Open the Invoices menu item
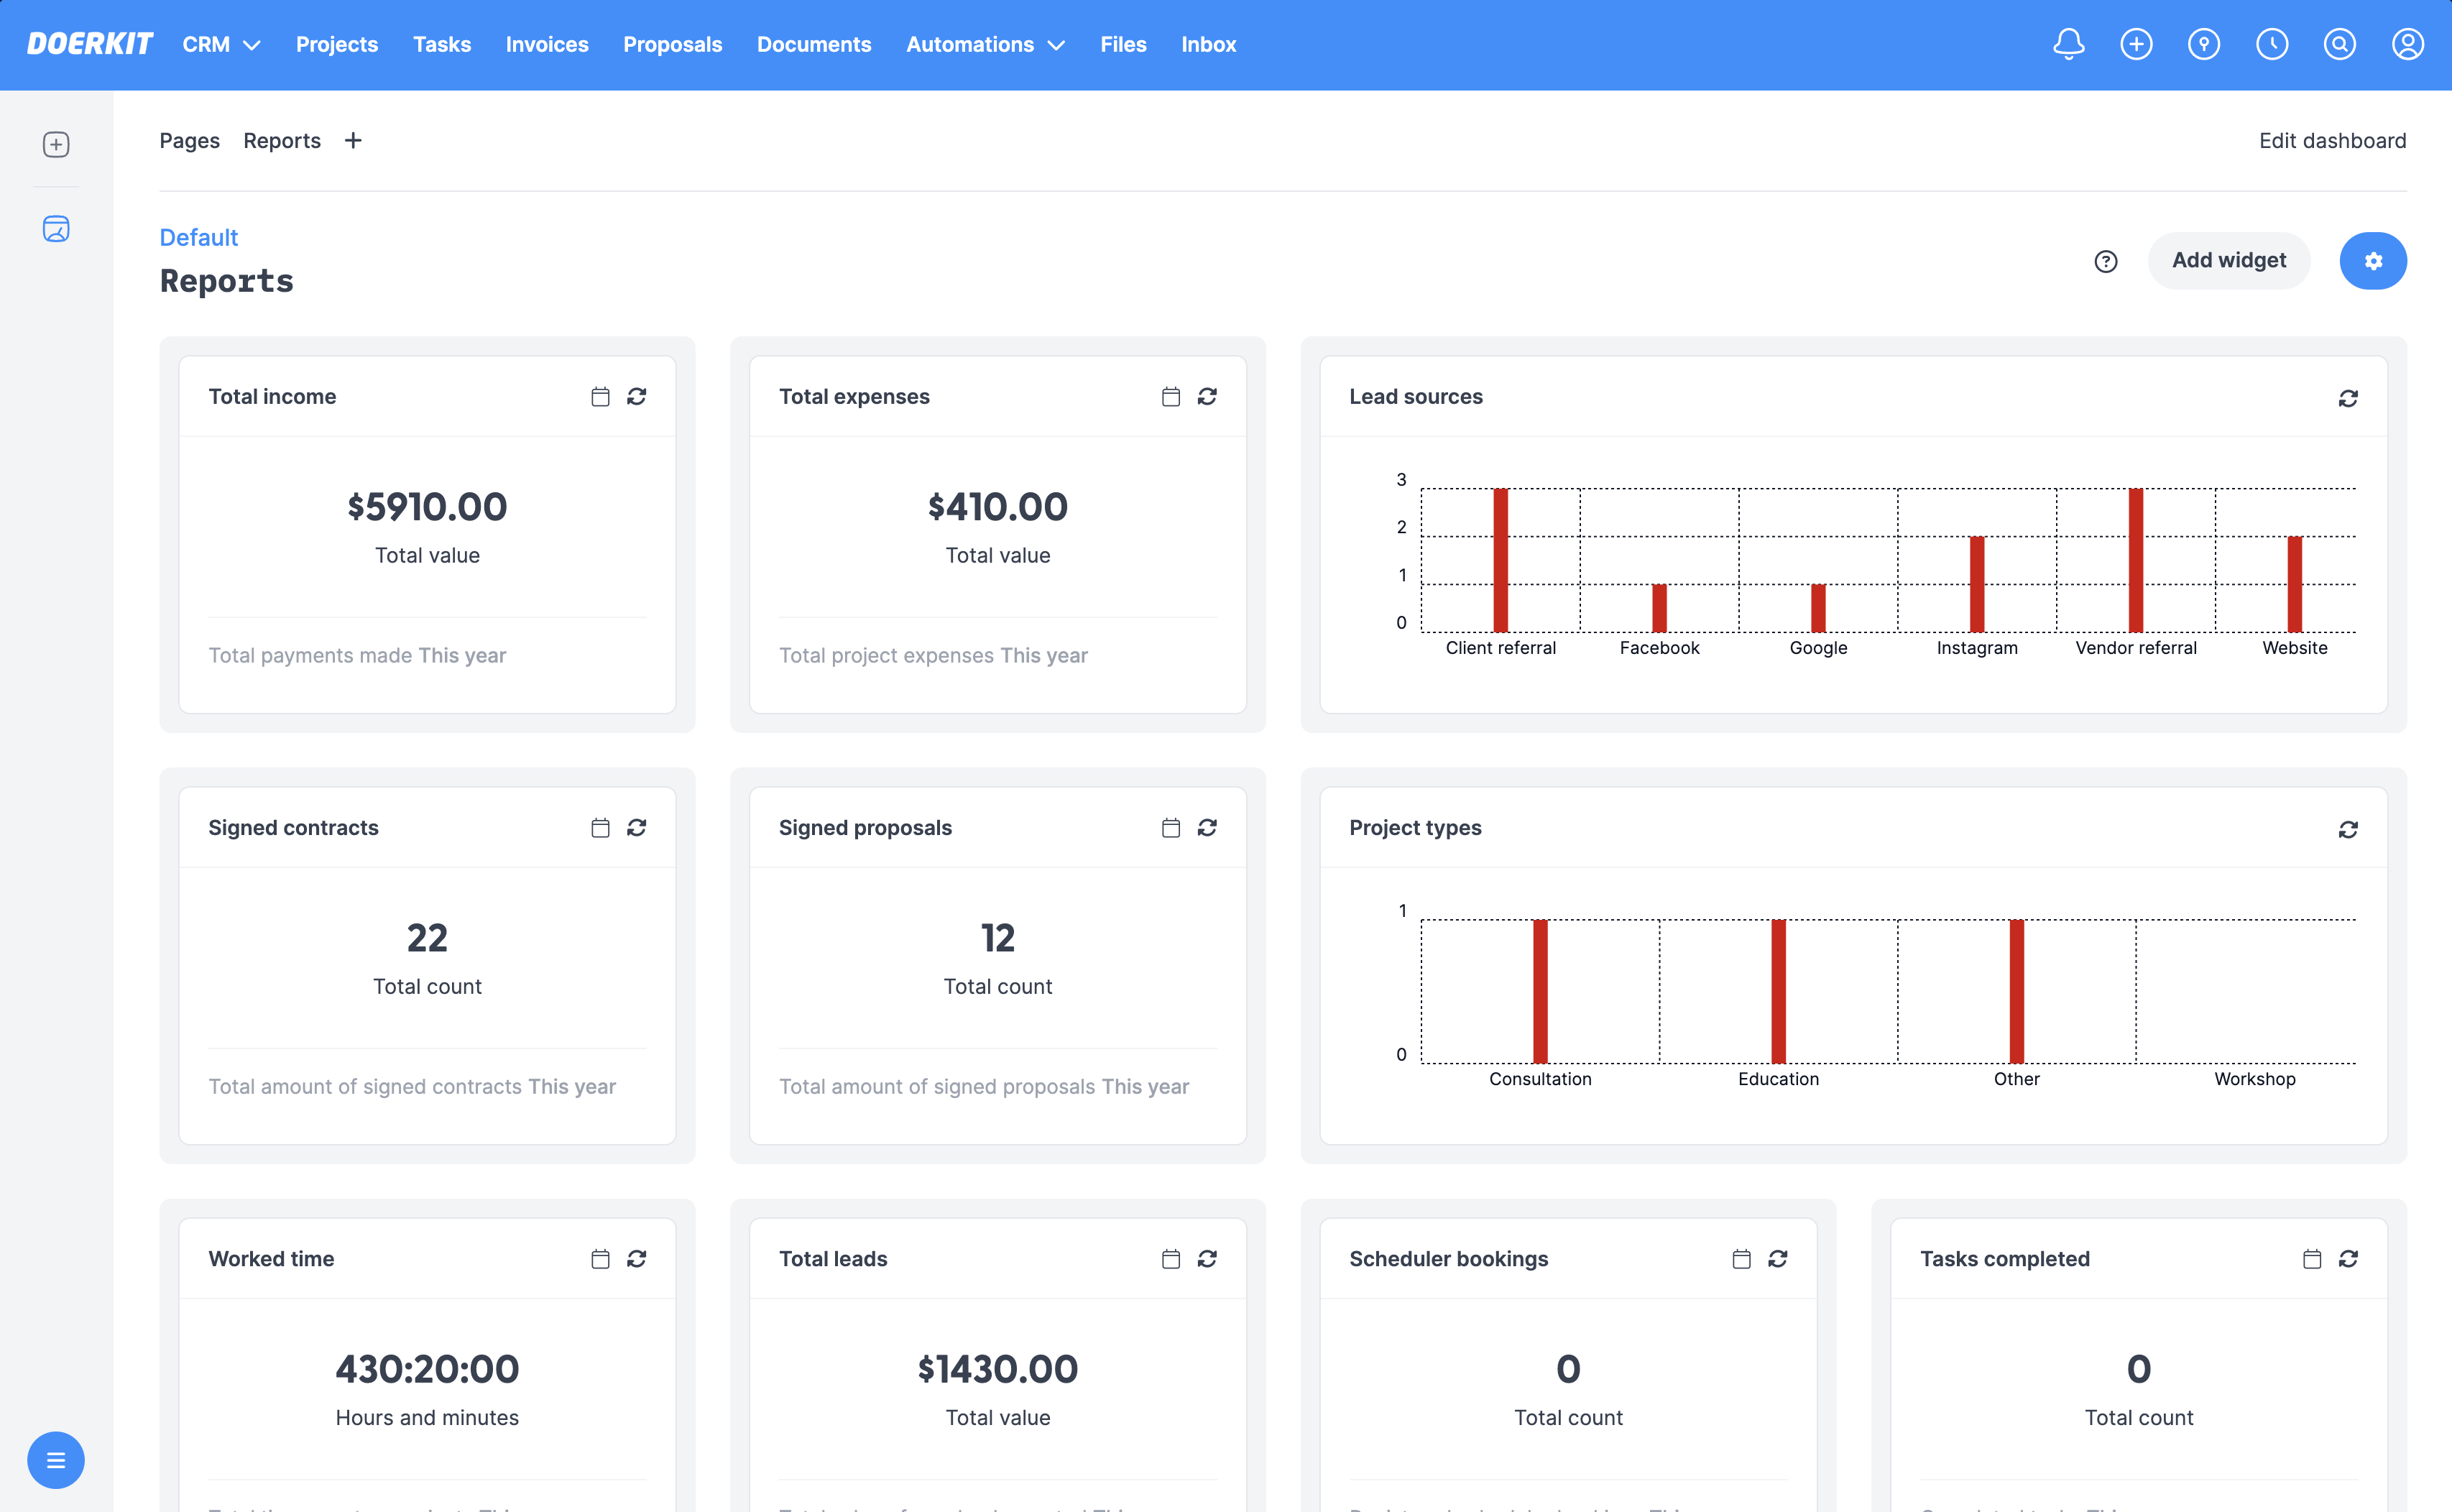2452x1512 pixels. point(547,44)
